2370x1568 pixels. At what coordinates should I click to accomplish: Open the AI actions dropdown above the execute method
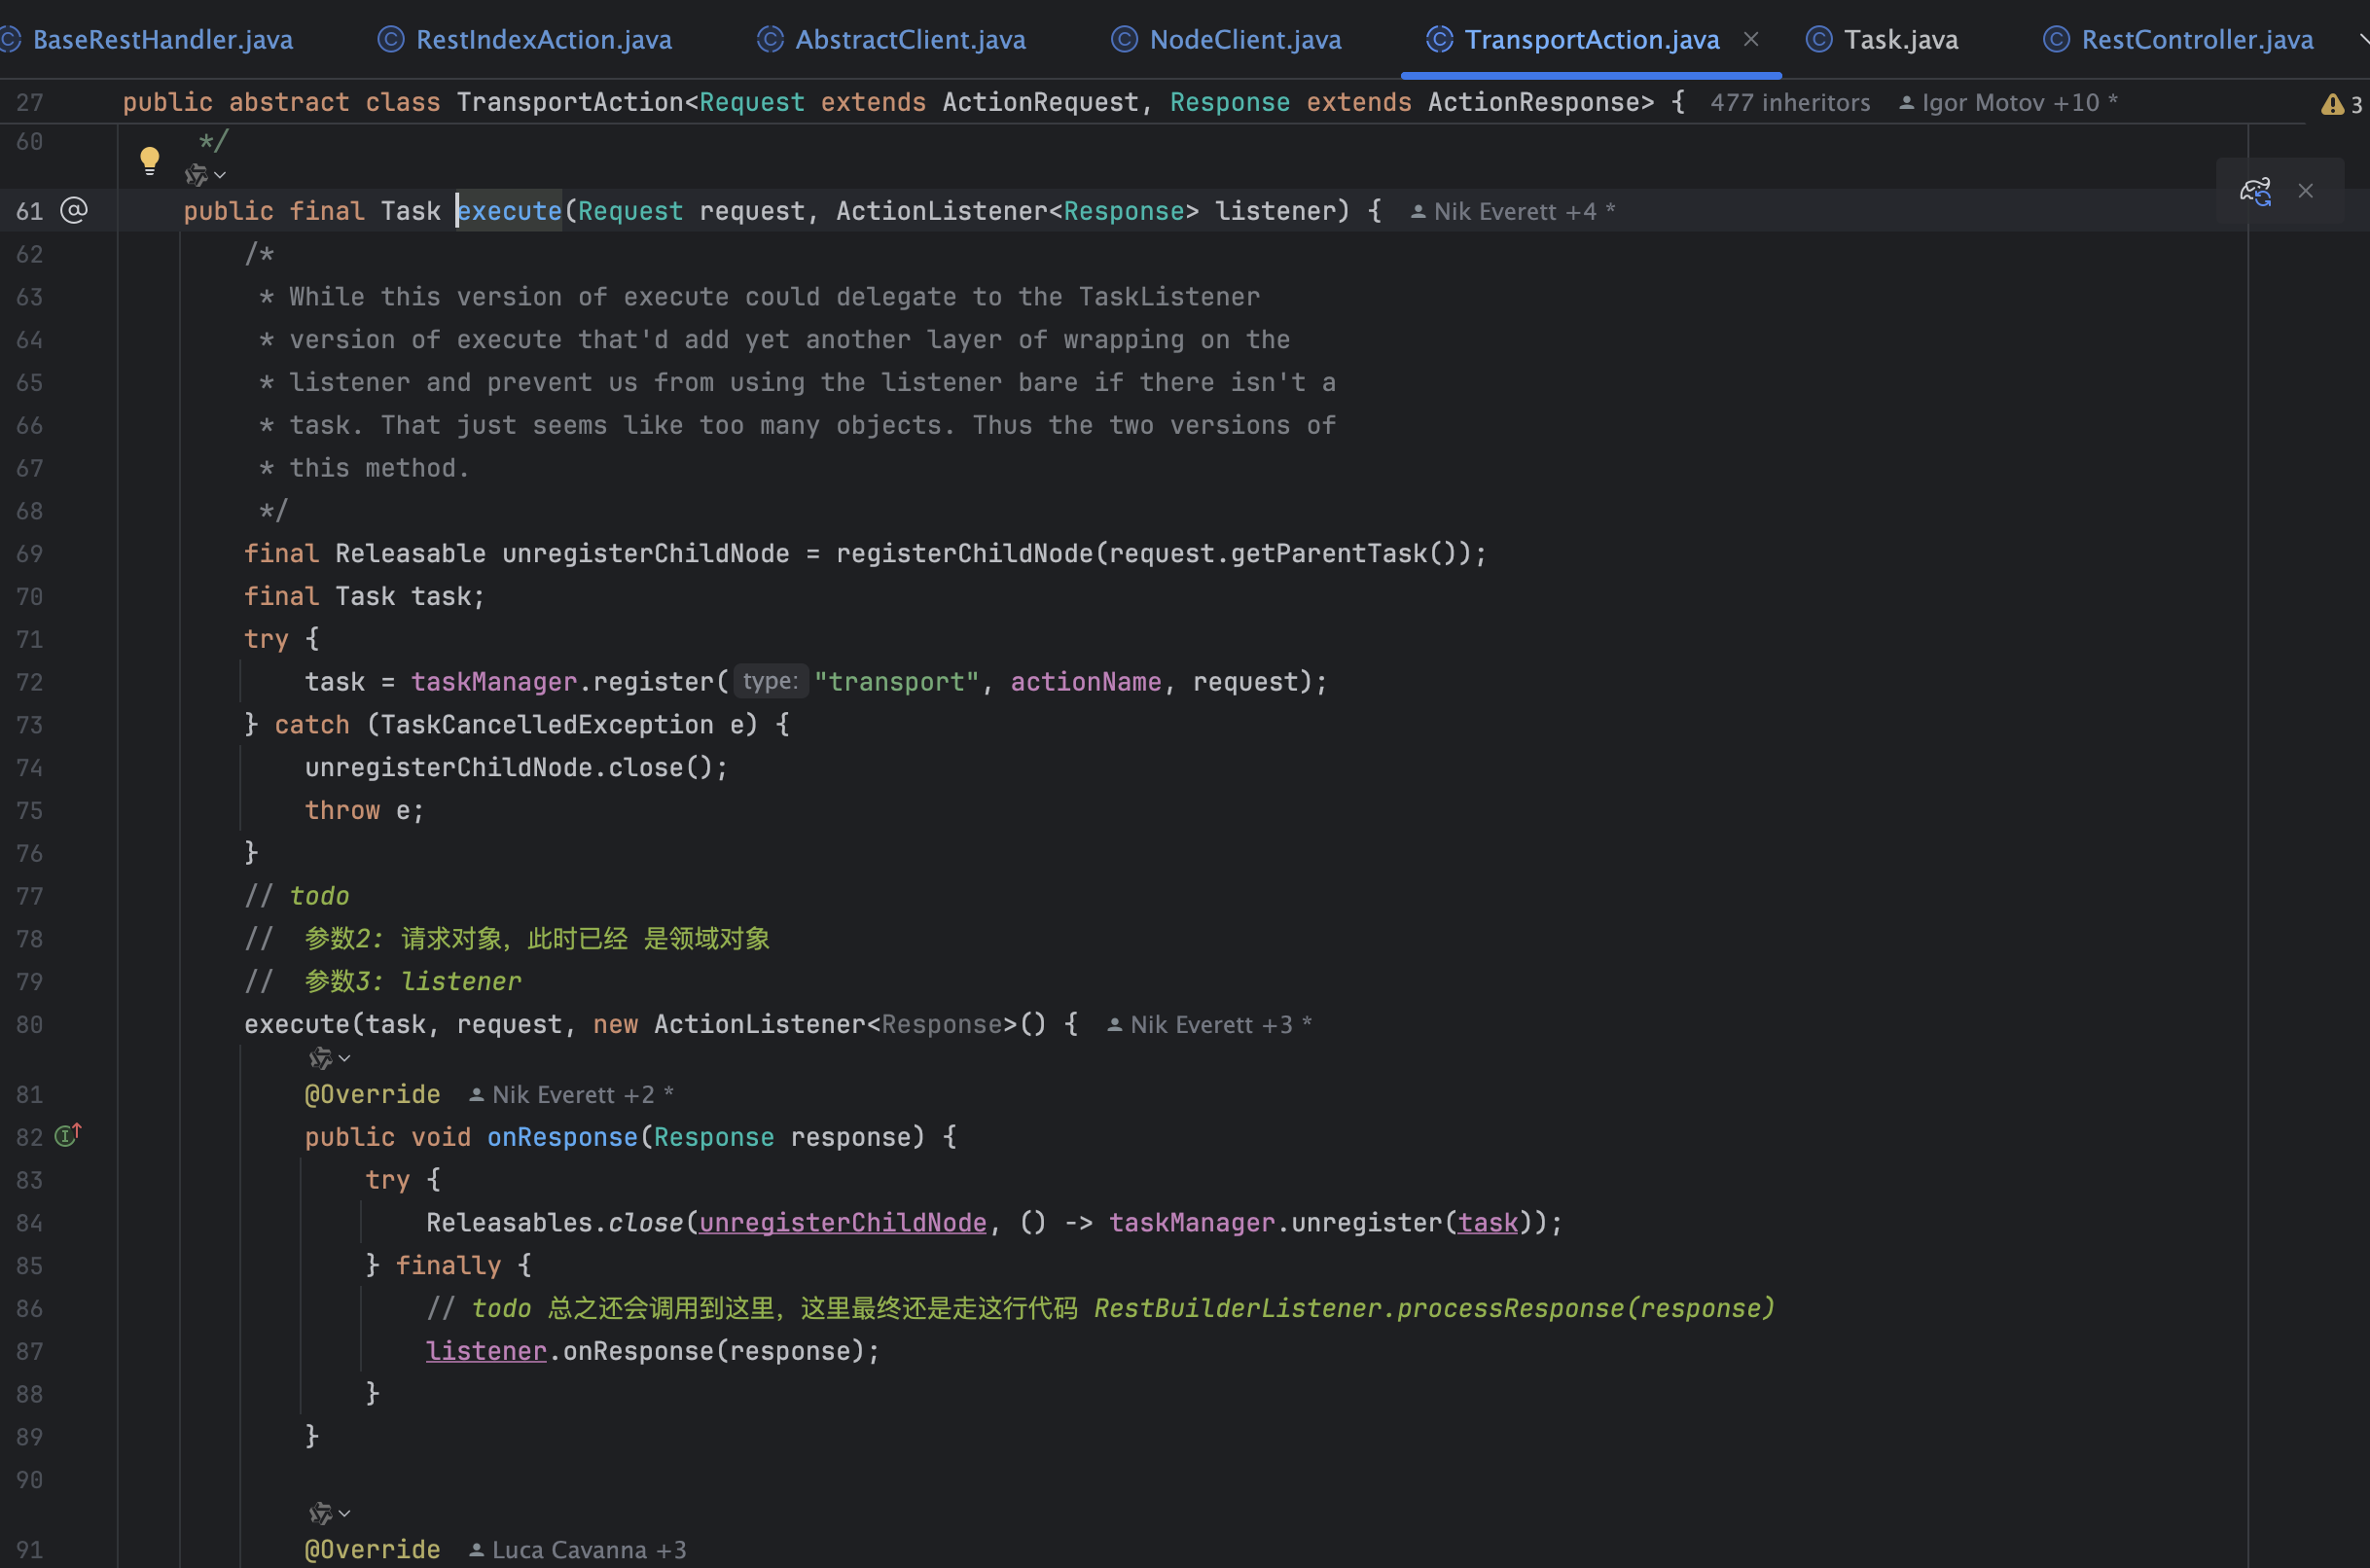point(205,175)
